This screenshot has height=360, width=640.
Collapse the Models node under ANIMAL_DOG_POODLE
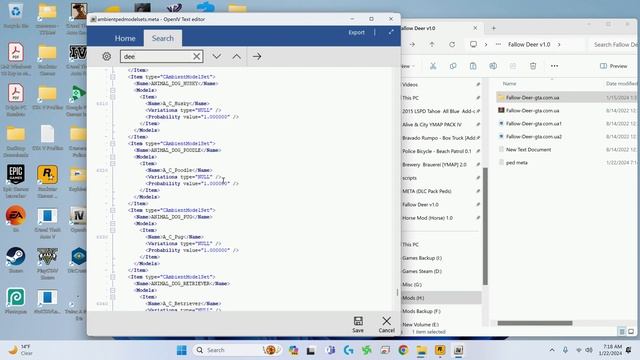click(113, 157)
